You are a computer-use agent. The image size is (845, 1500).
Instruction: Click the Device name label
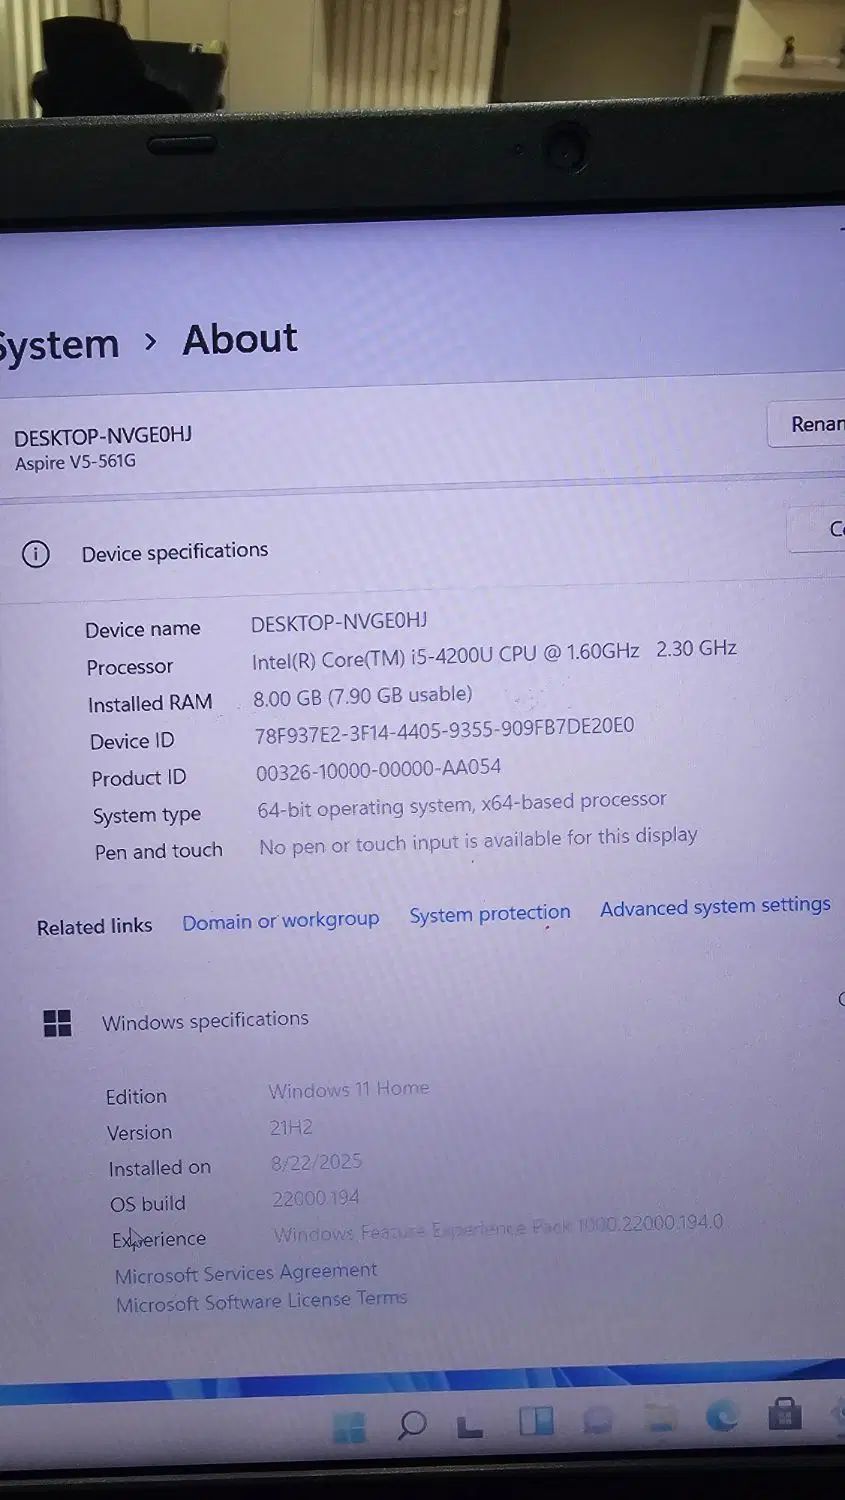[142, 630]
